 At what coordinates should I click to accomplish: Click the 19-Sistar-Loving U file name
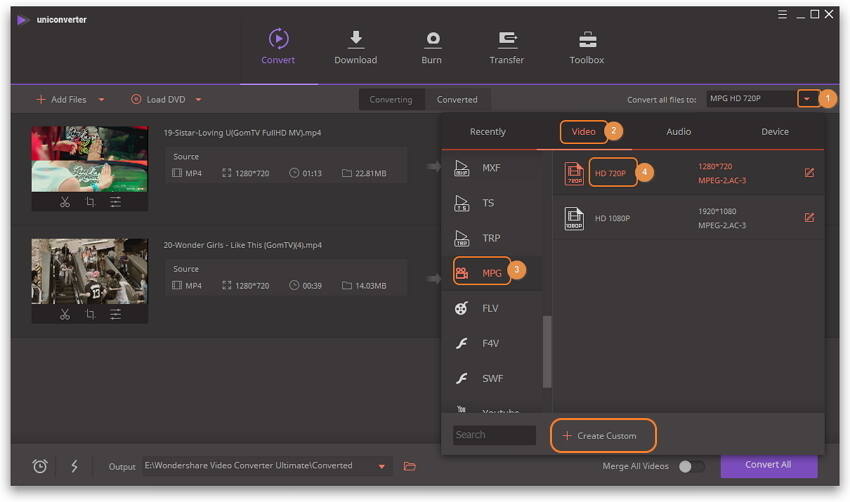coord(242,133)
